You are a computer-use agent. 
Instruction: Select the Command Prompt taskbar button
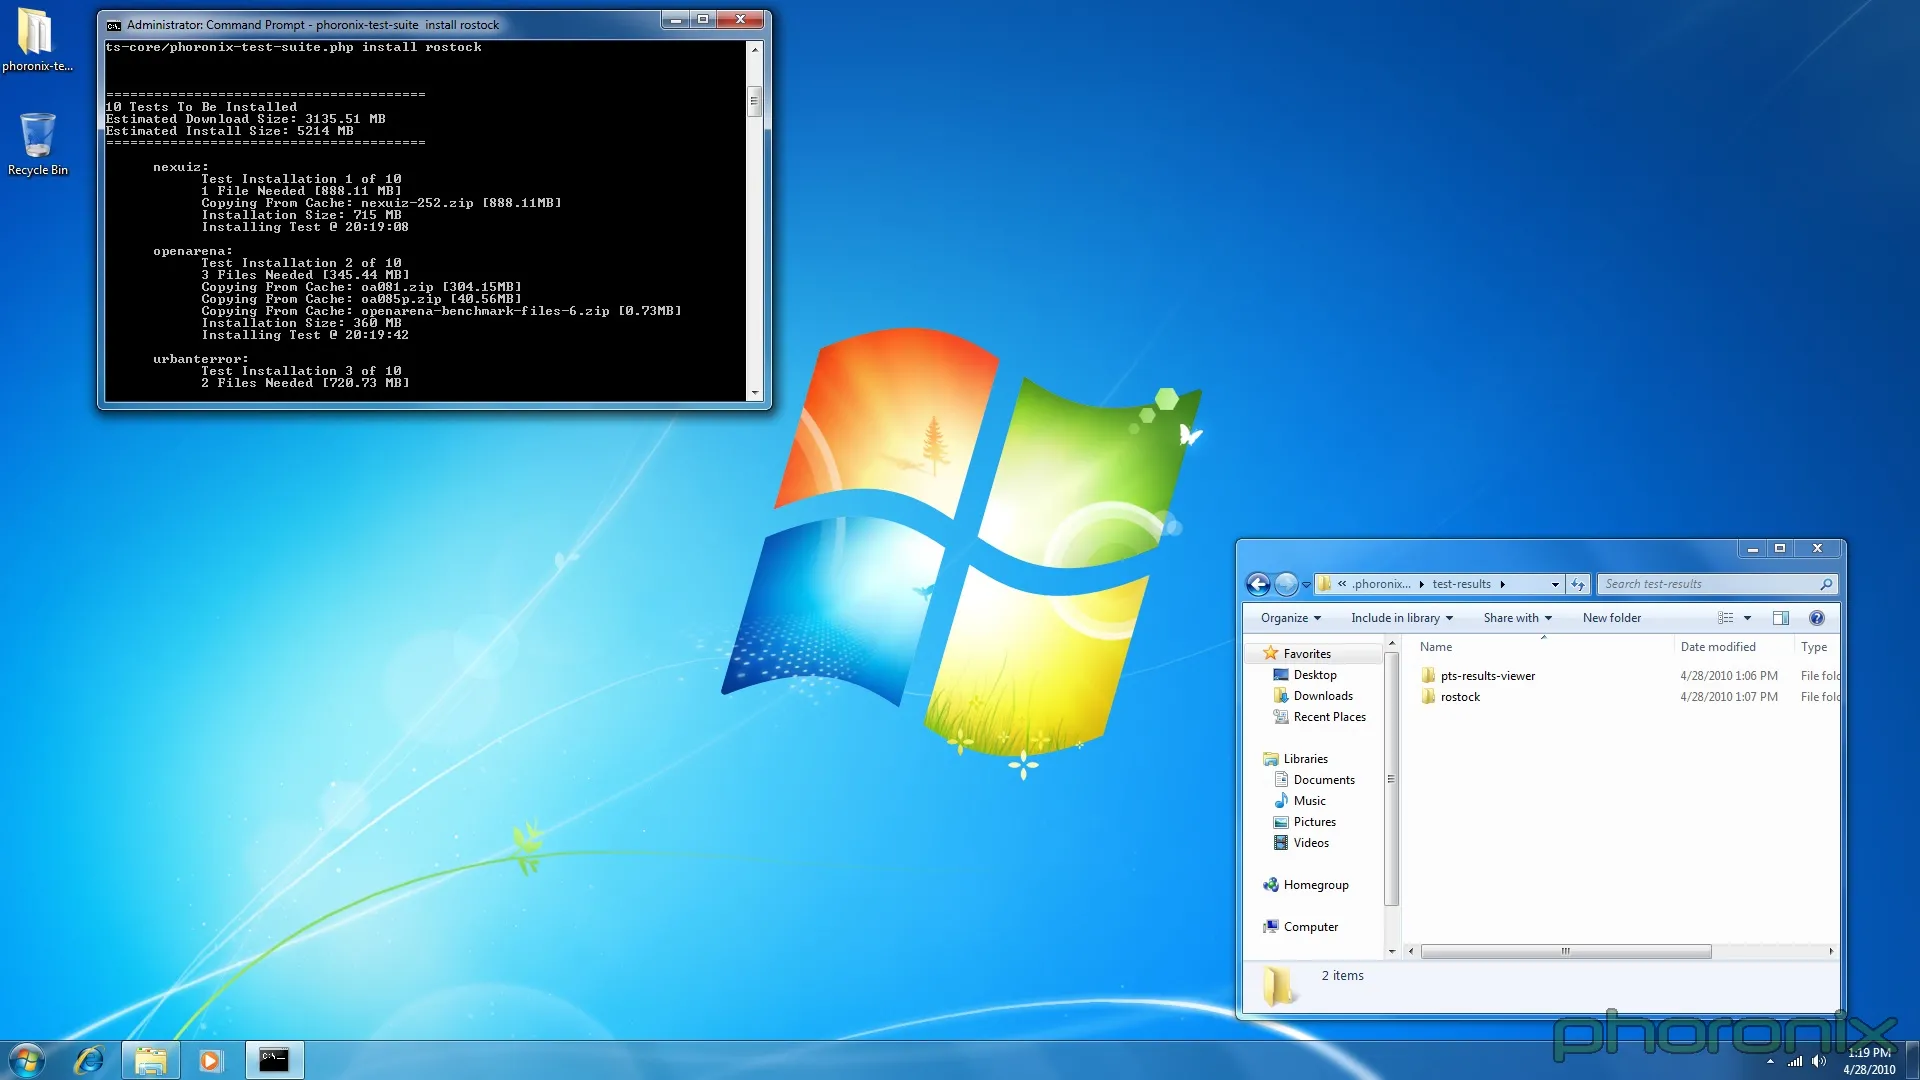point(274,1060)
